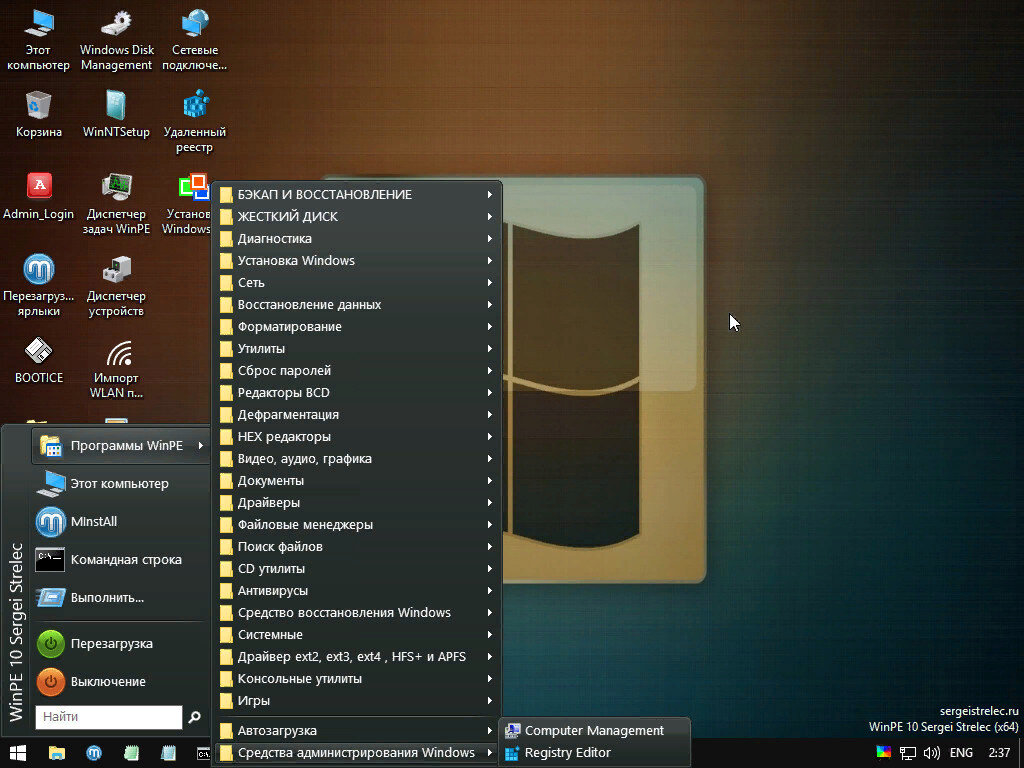Open HEX редакторы submenu

(x=357, y=436)
